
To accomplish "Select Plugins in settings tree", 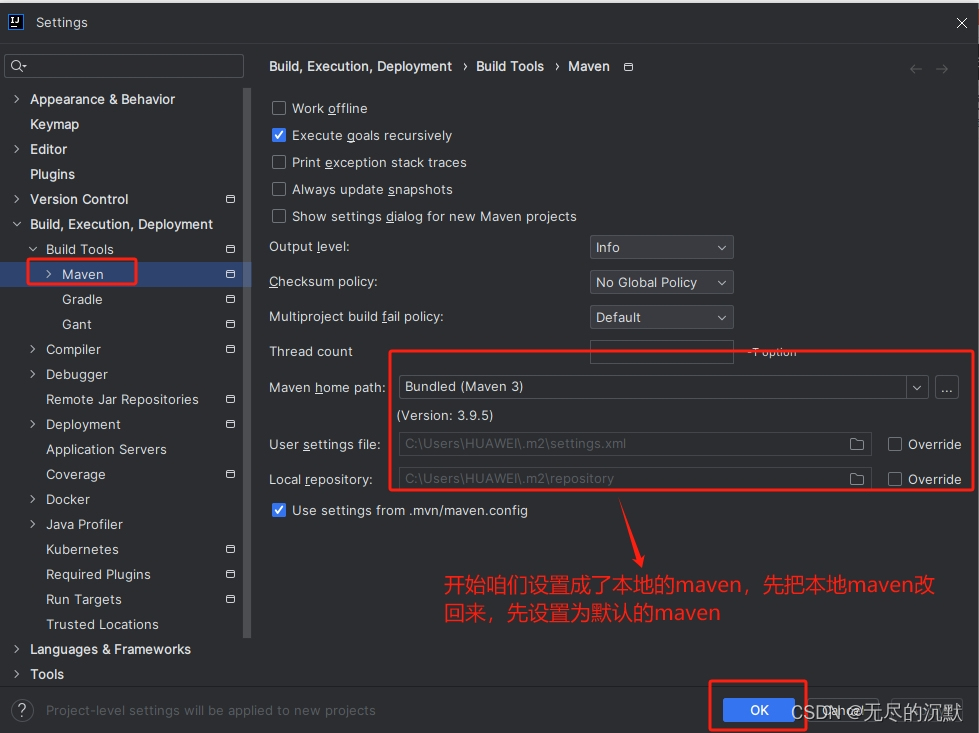I will pos(52,174).
